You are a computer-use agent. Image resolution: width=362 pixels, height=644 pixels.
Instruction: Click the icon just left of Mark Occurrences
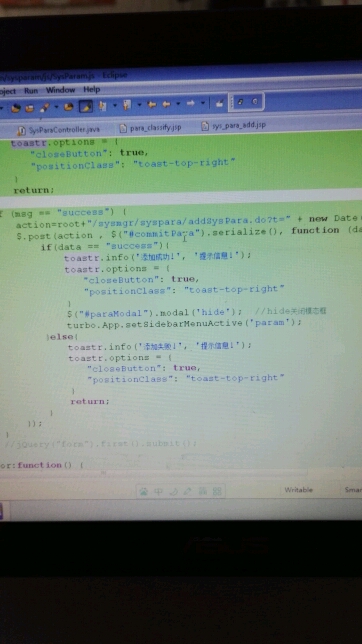(x=69, y=107)
